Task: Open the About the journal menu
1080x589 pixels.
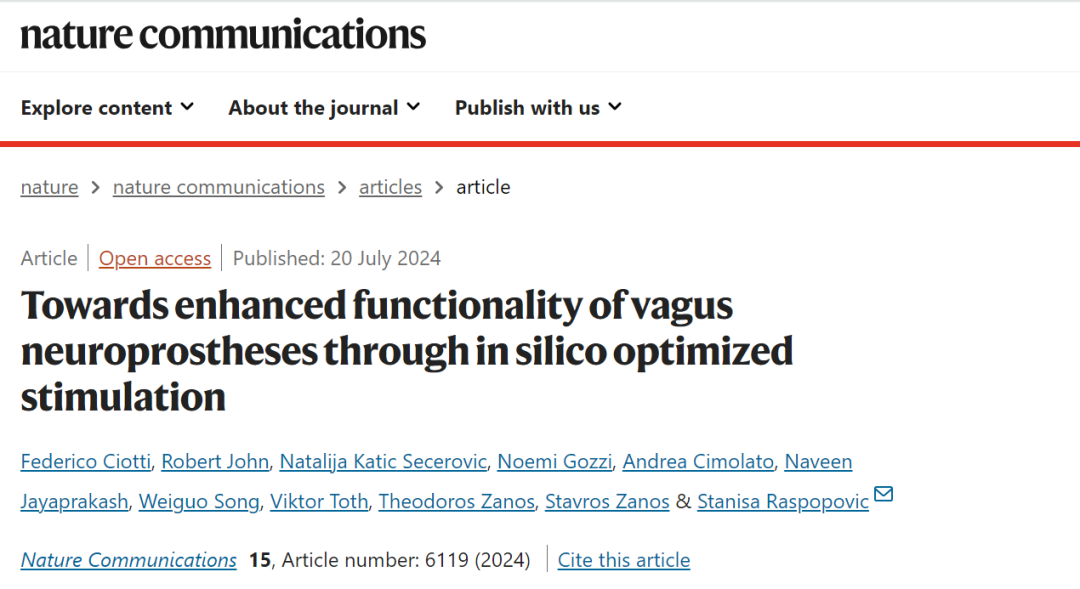Action: click(x=324, y=108)
